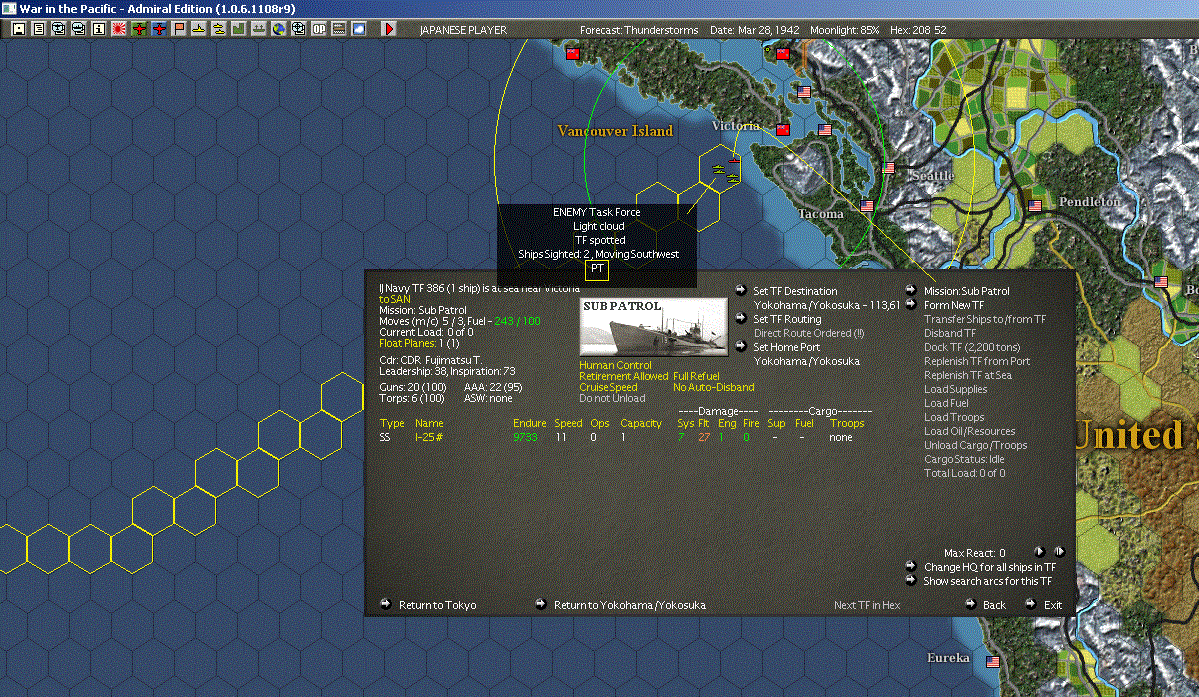Click the US flag base at Pendleton
1199x697 pixels.
click(x=1035, y=206)
